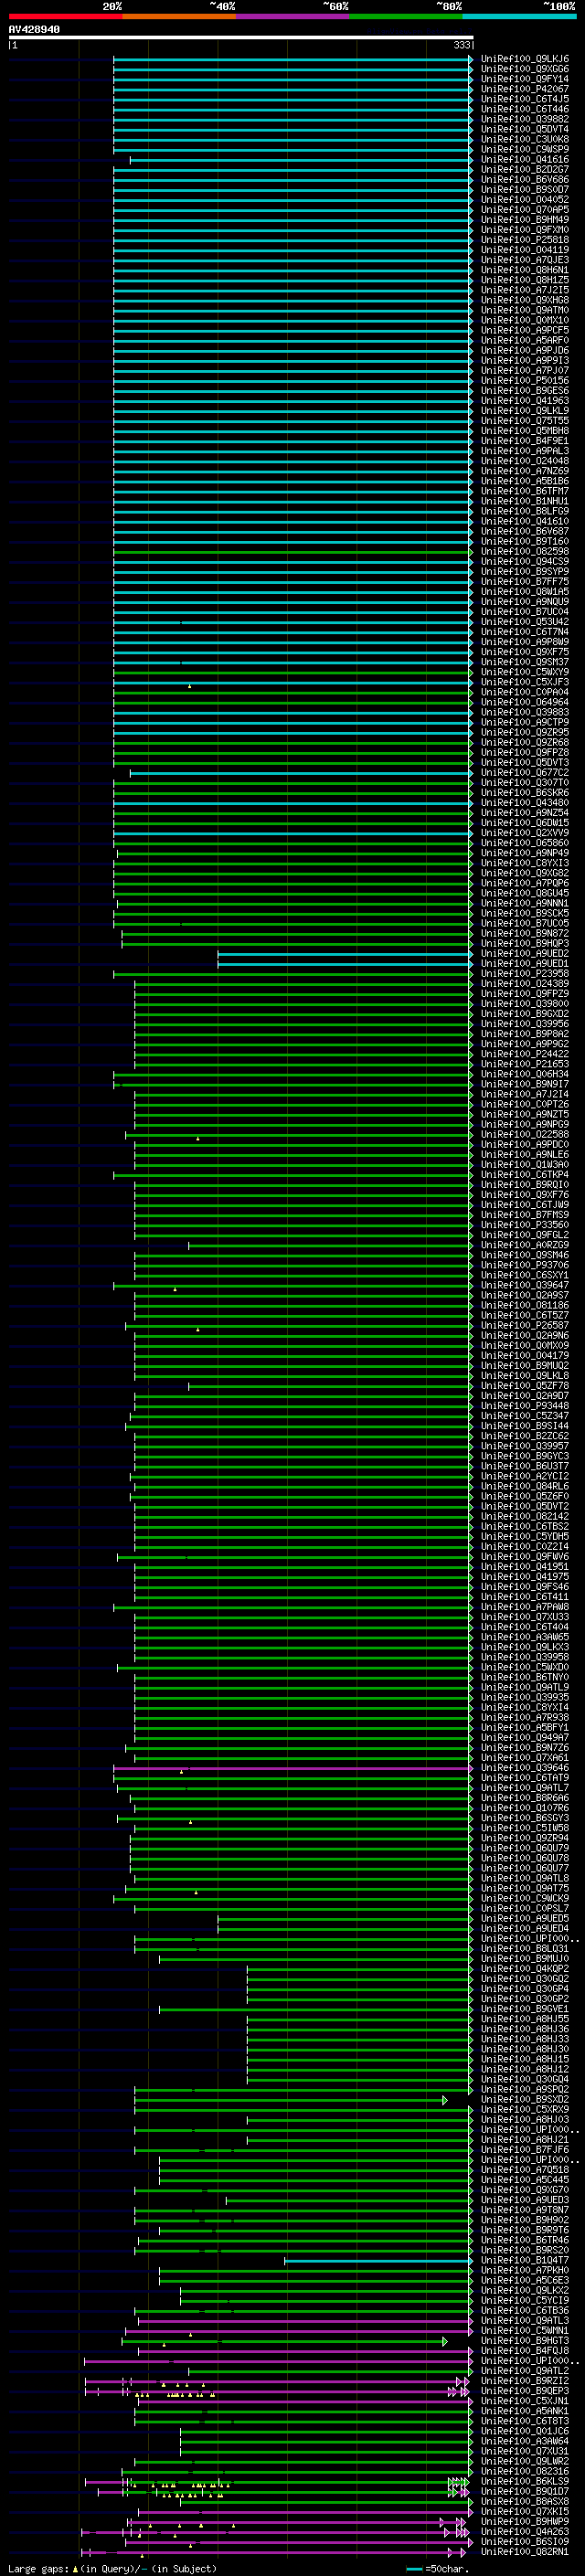Click the UniRef100_B8ASX8 label
The width and height of the screenshot is (585, 2576).
coord(525,2502)
